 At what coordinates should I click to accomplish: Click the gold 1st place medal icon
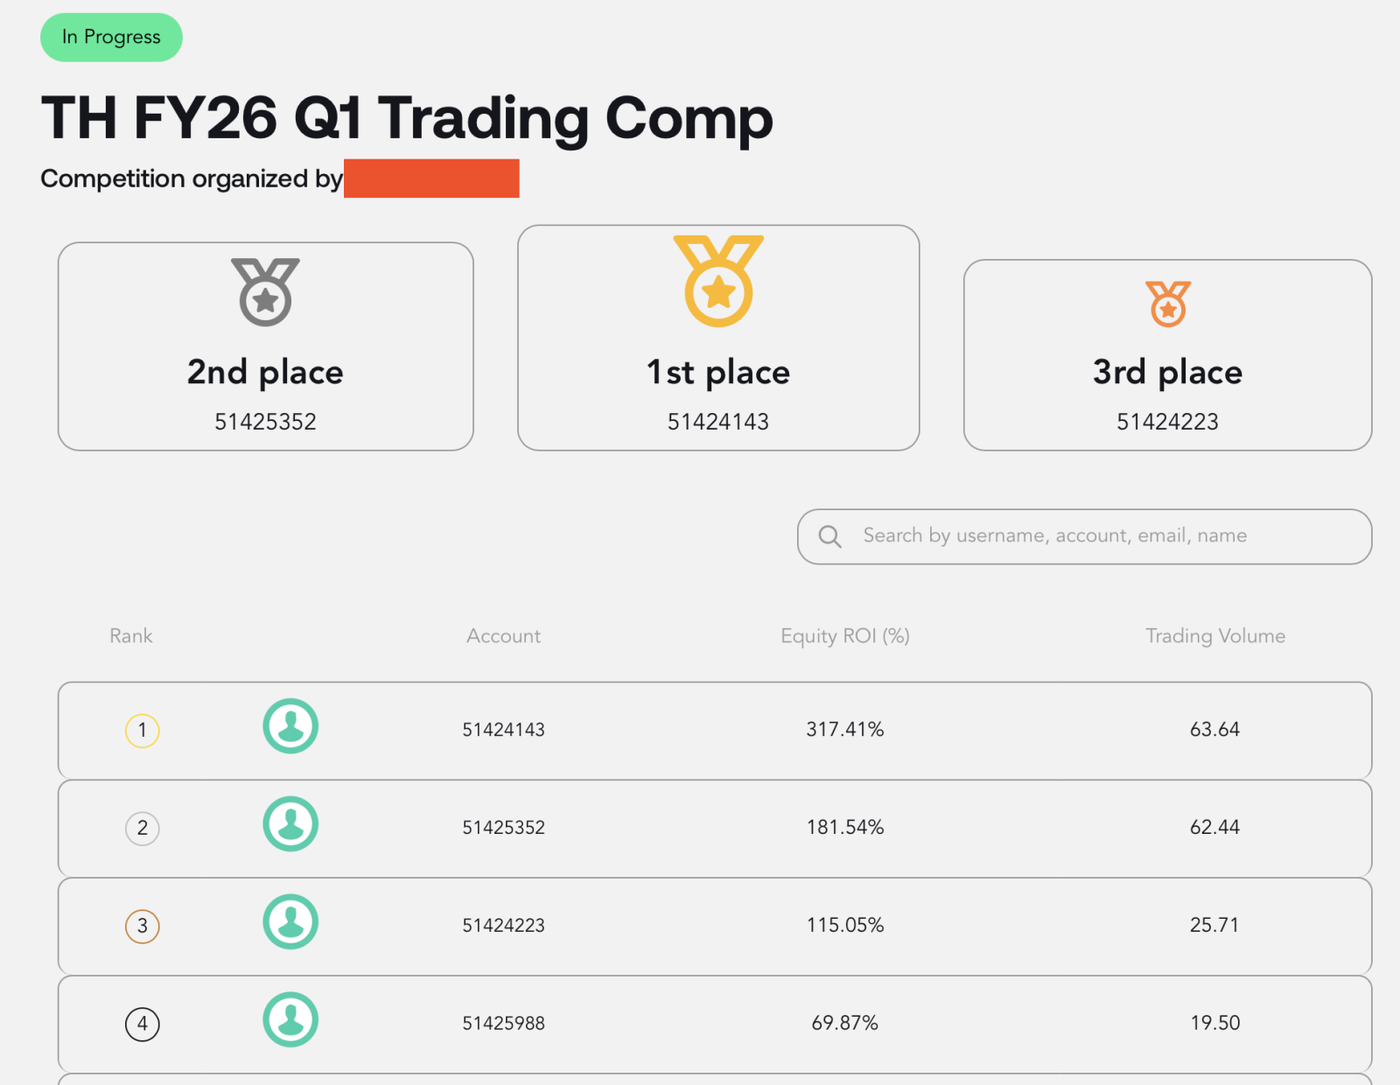(x=718, y=281)
